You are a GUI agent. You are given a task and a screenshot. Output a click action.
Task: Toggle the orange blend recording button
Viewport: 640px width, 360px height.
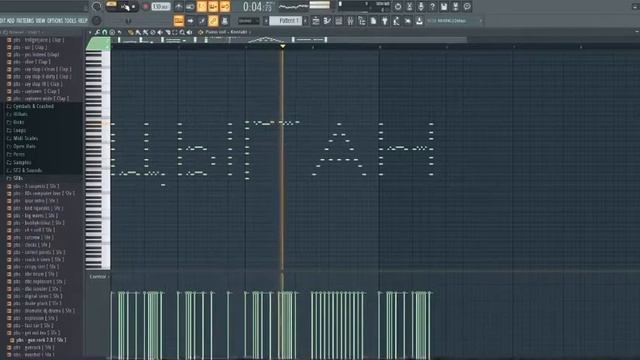pos(213,7)
